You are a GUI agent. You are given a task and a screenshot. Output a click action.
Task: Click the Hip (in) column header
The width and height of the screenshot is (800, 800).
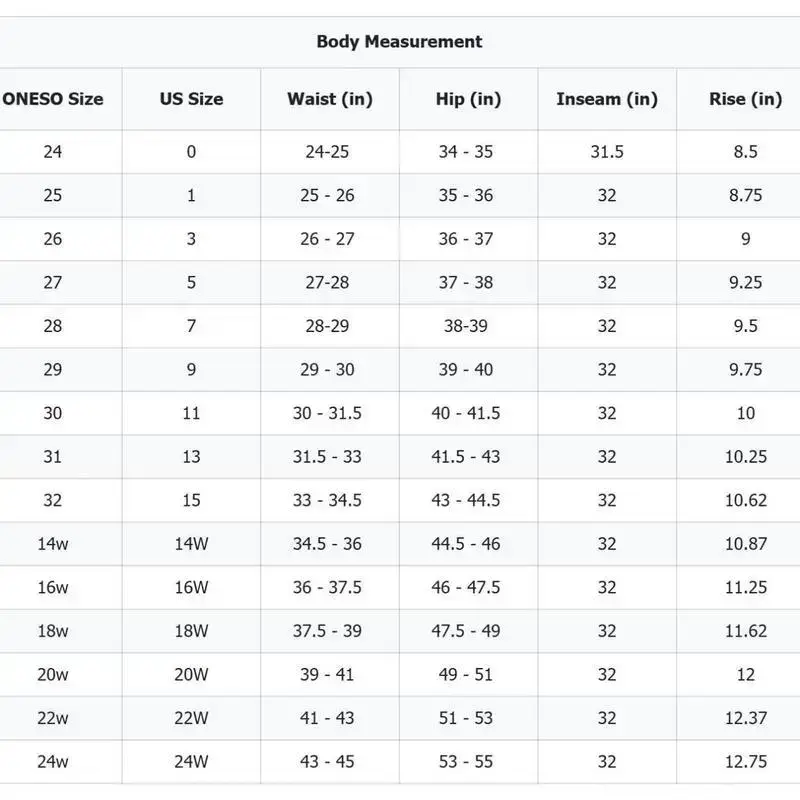[x=468, y=99]
